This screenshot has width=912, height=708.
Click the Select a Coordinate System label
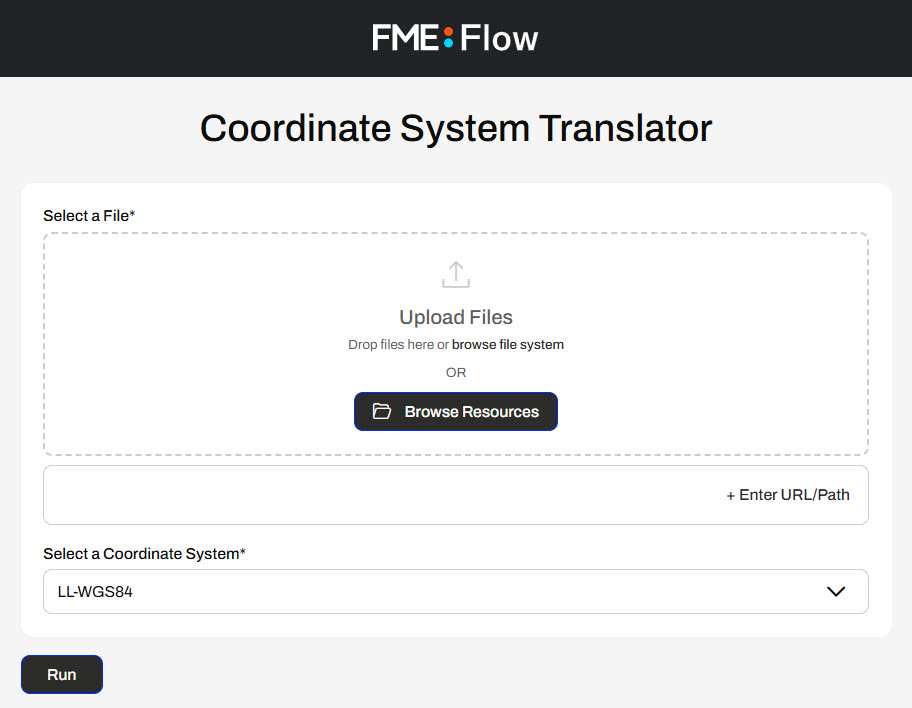tap(144, 554)
